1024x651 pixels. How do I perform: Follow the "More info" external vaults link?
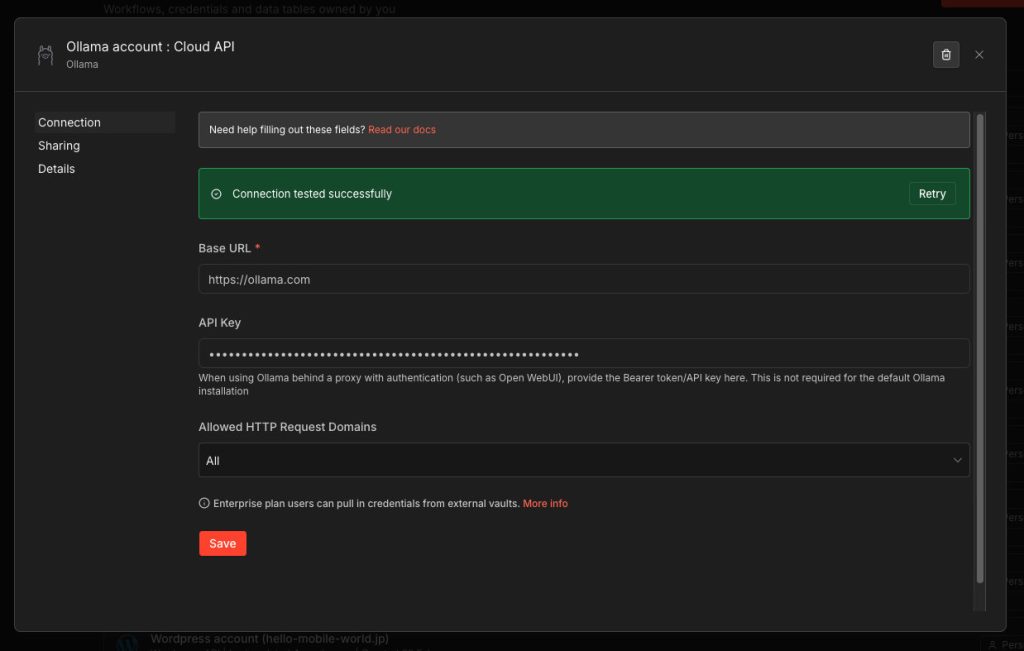pyautogui.click(x=545, y=504)
